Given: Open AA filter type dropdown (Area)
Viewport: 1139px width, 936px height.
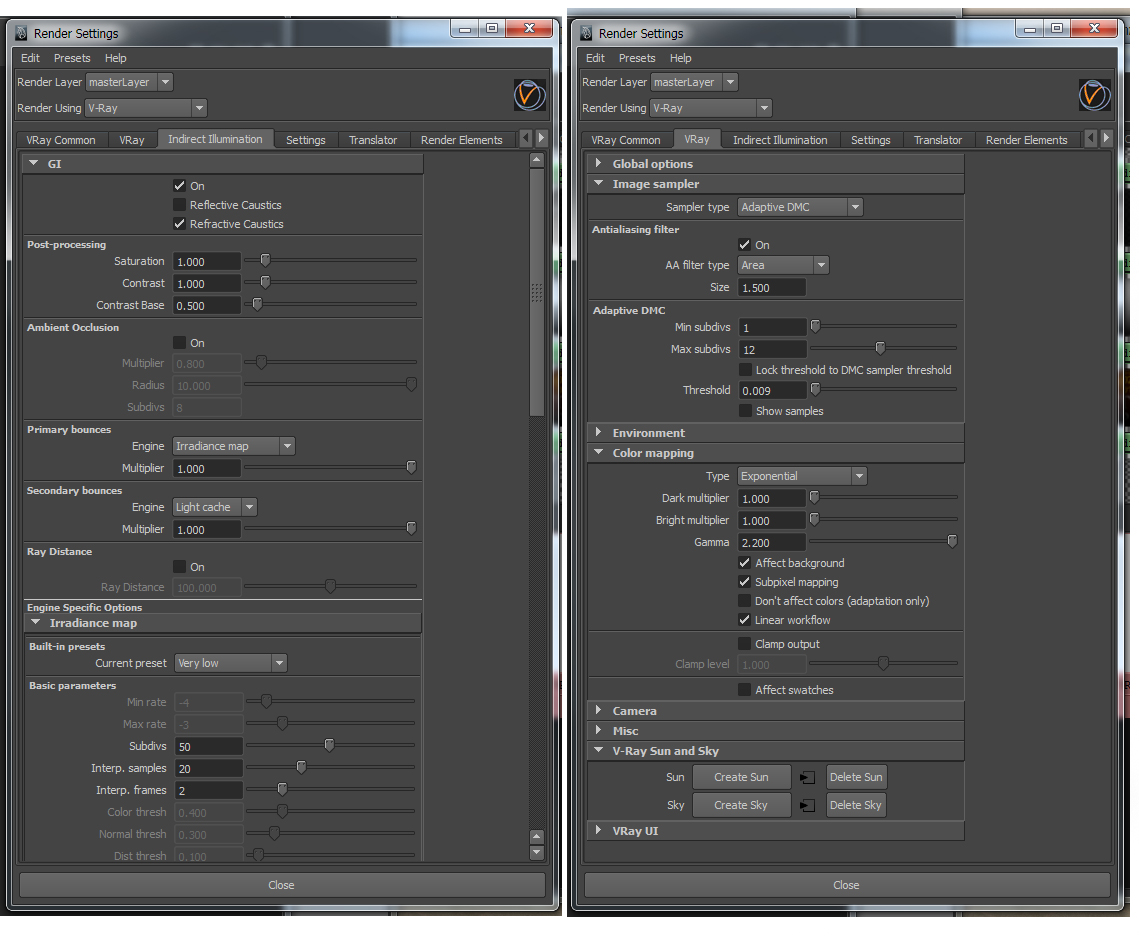Looking at the screenshot, I should (783, 265).
